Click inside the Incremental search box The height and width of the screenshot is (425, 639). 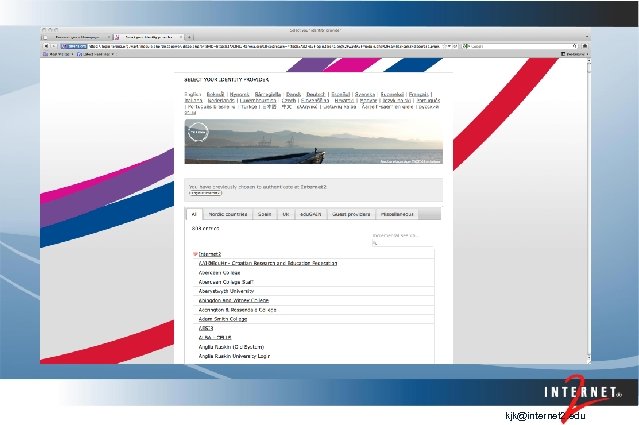(x=402, y=243)
